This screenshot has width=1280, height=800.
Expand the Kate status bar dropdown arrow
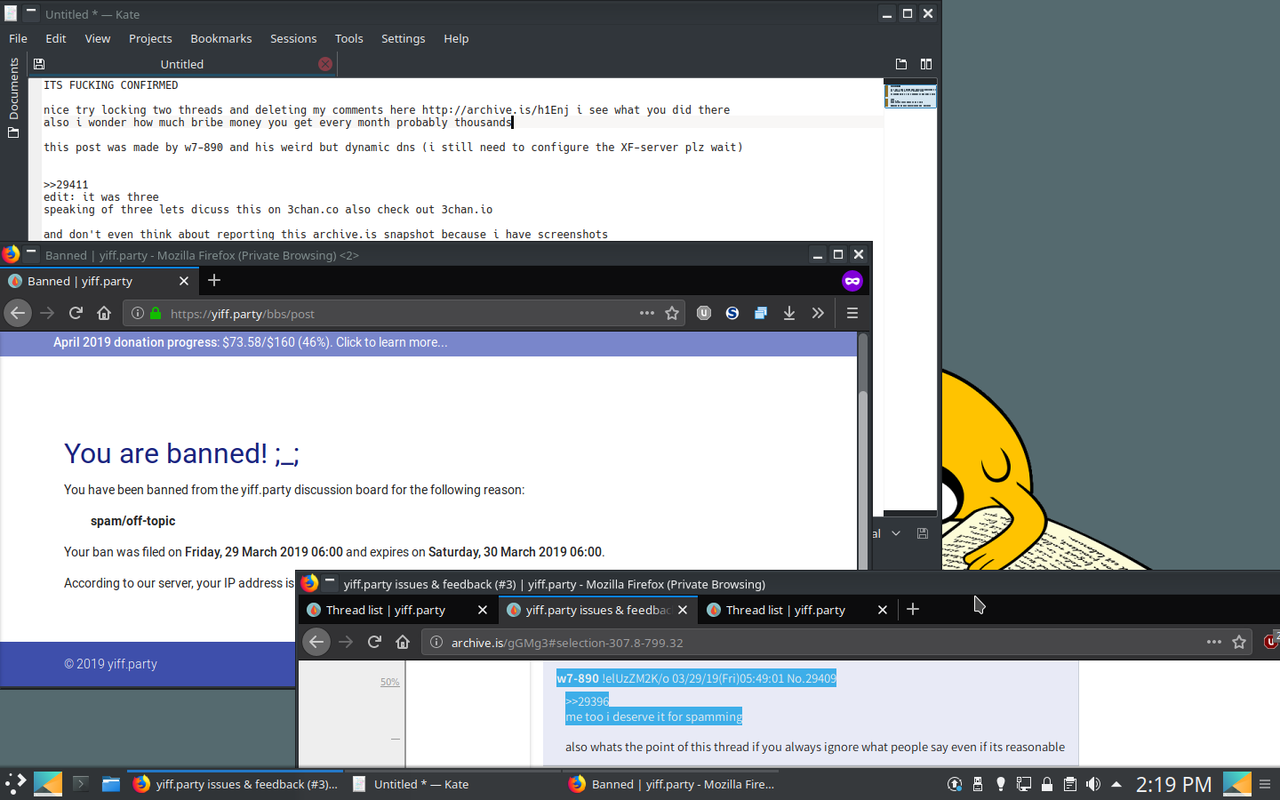coord(896,534)
